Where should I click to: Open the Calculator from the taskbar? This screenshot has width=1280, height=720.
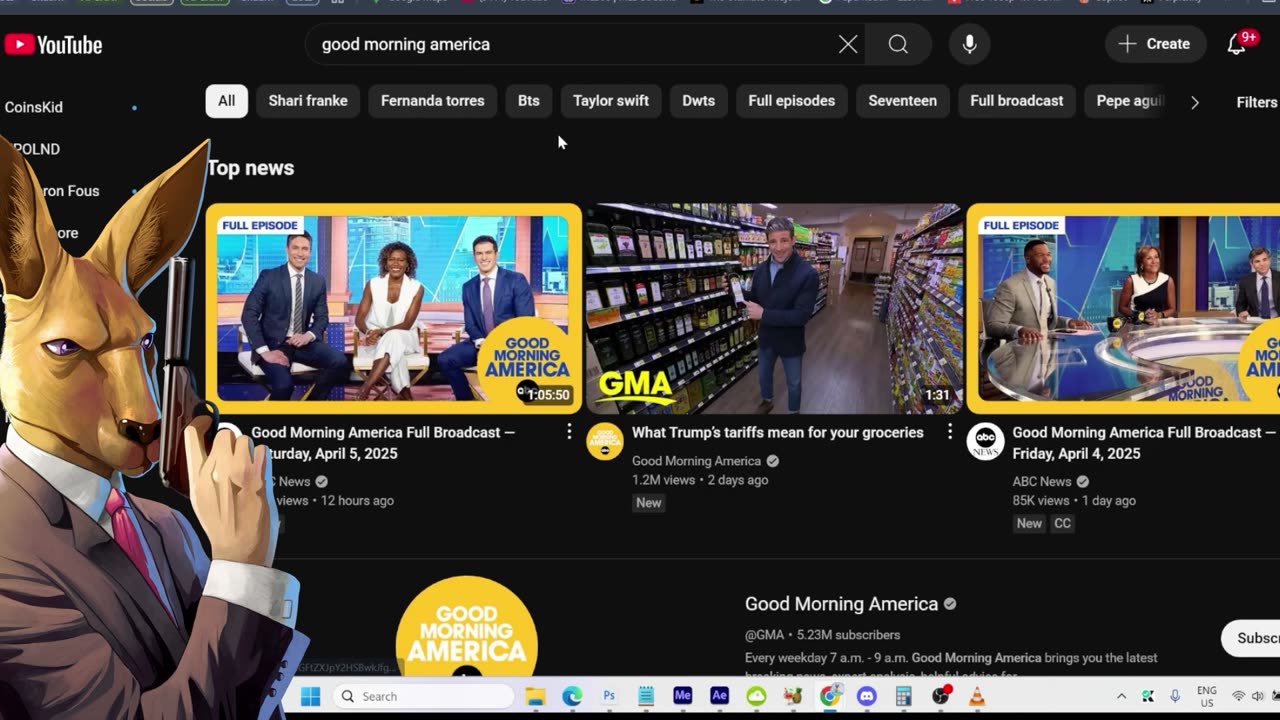(903, 696)
